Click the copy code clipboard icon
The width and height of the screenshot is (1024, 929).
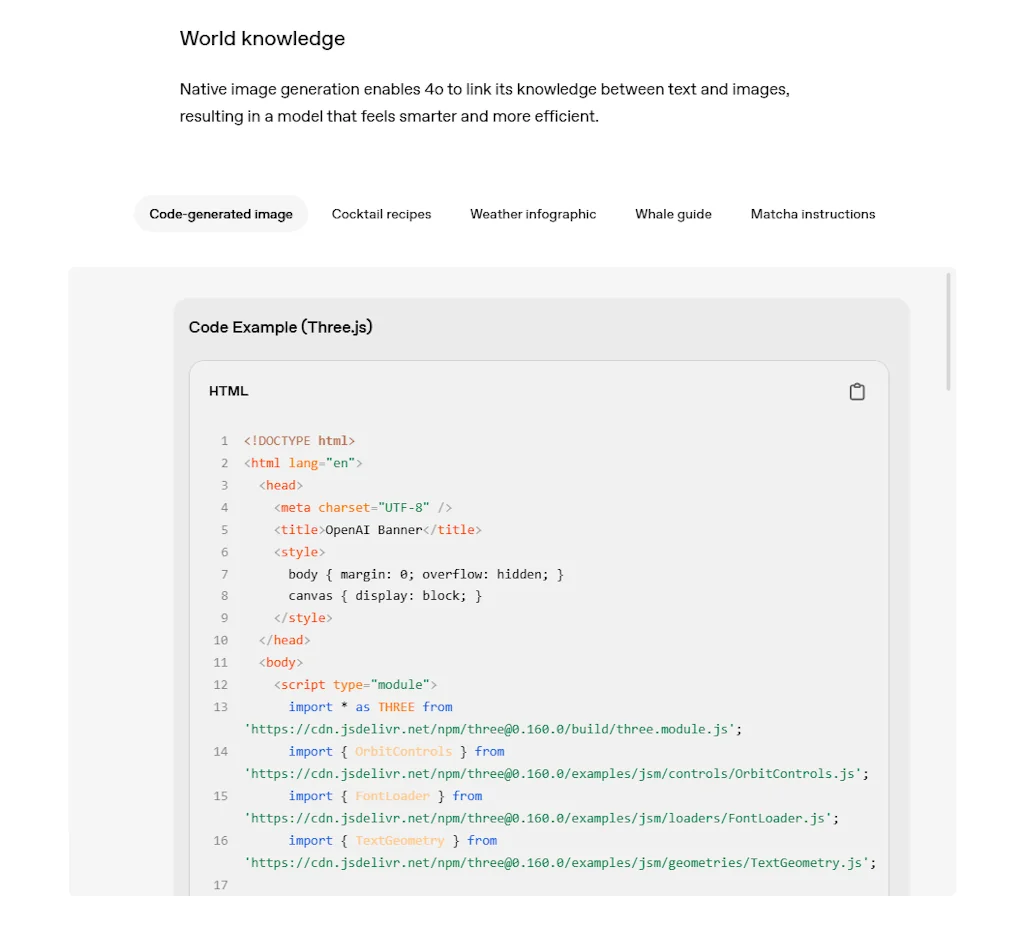coord(857,391)
